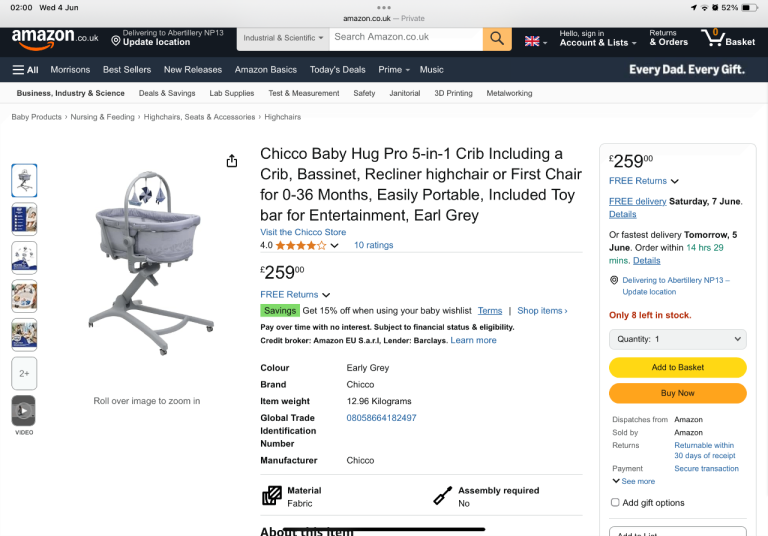768x536 pixels.
Task: Open the All hamburger menu
Action: 25,70
